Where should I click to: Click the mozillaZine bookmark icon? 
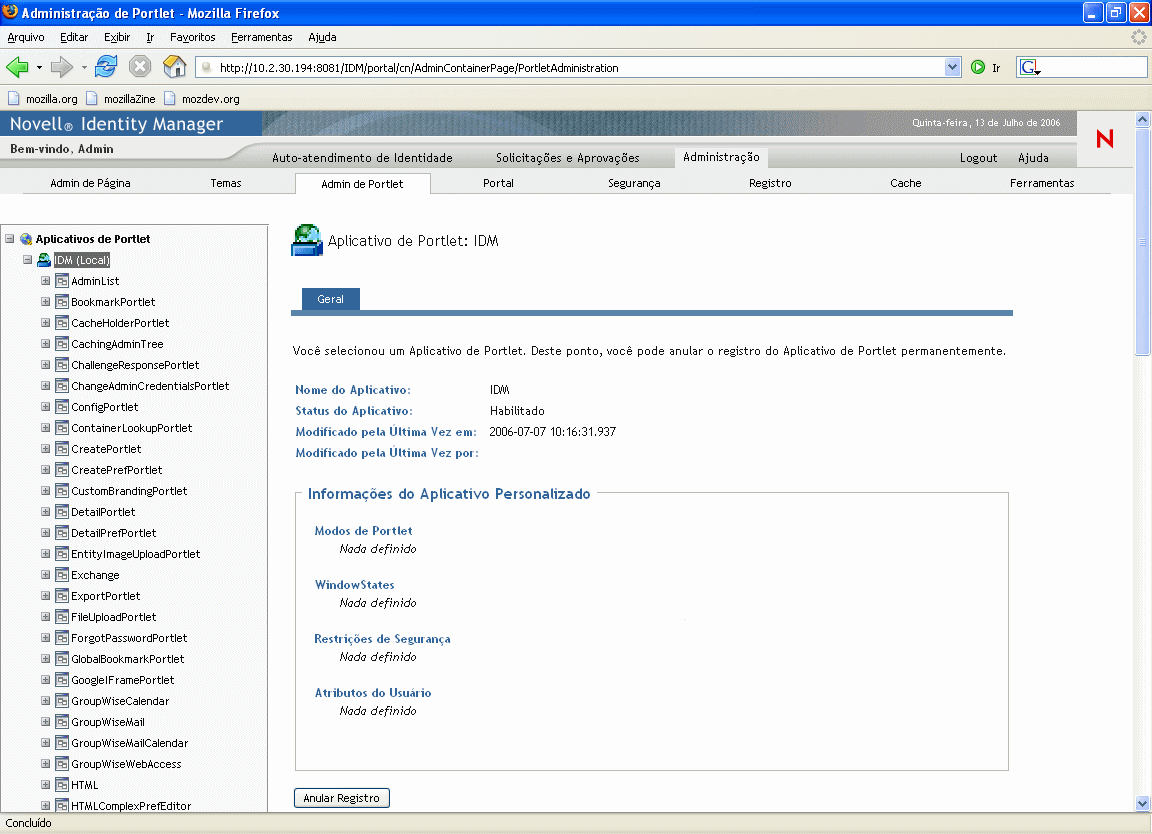click(92, 98)
